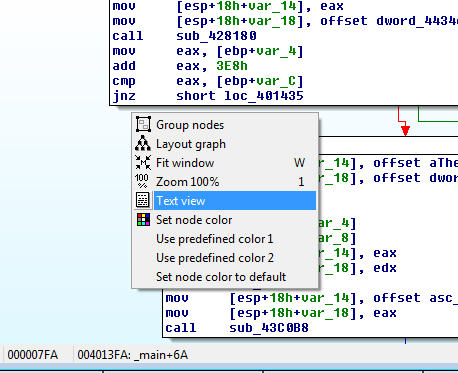Click status bar address 004013FA: _main+6A

click(x=133, y=355)
